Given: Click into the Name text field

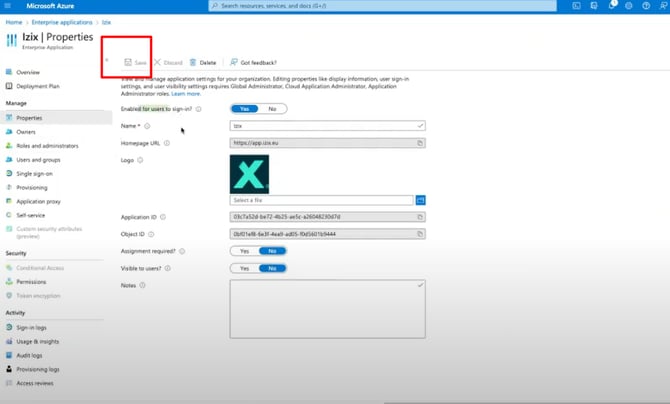Looking at the screenshot, I should 327,126.
